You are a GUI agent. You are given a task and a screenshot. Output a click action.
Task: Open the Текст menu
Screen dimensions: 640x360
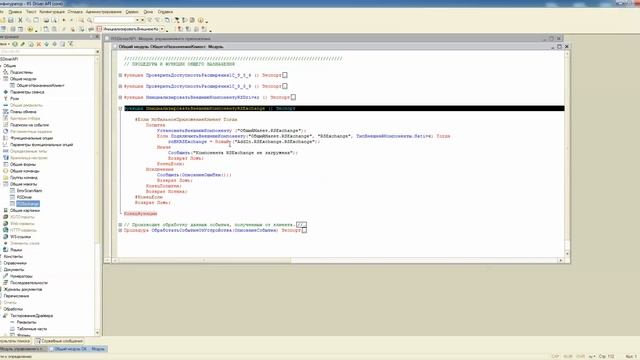31,12
